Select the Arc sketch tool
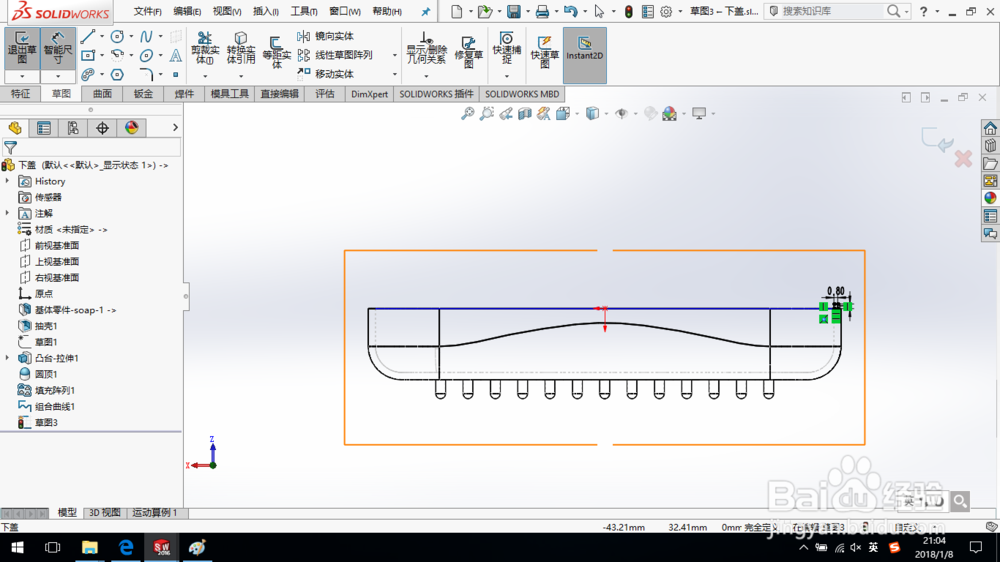The width and height of the screenshot is (1000, 562). (x=117, y=55)
